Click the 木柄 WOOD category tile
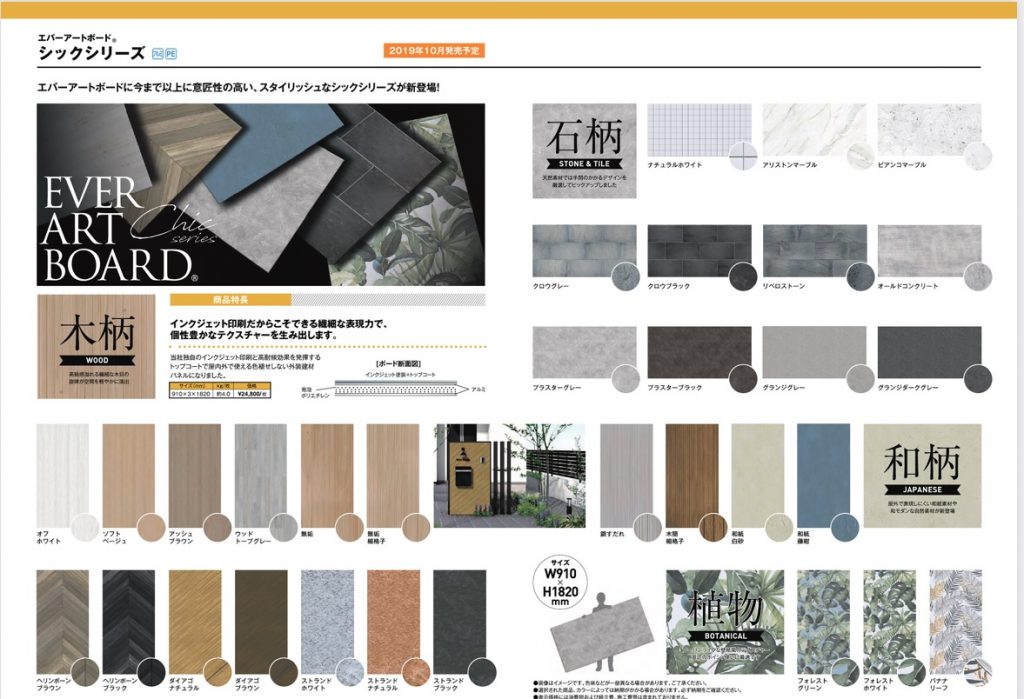Screen dimensions: 1024x699 [x=97, y=346]
